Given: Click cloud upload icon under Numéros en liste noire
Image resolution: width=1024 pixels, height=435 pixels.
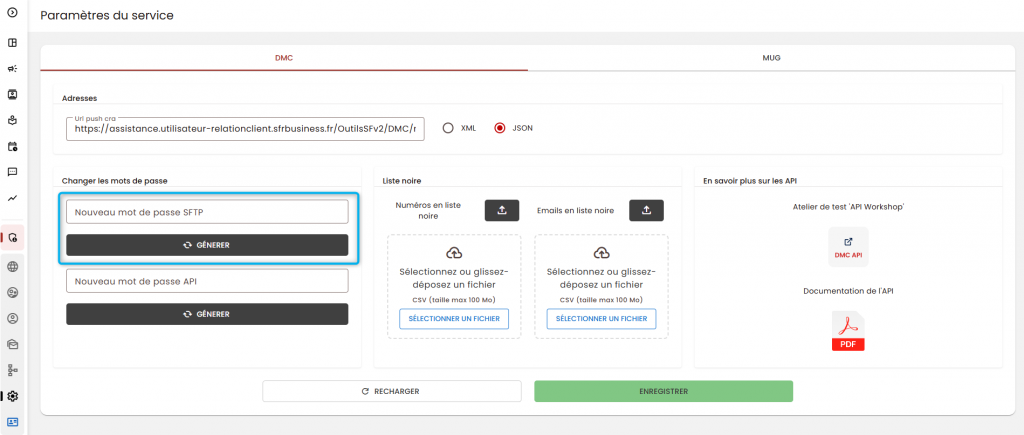Looking at the screenshot, I should click(454, 253).
